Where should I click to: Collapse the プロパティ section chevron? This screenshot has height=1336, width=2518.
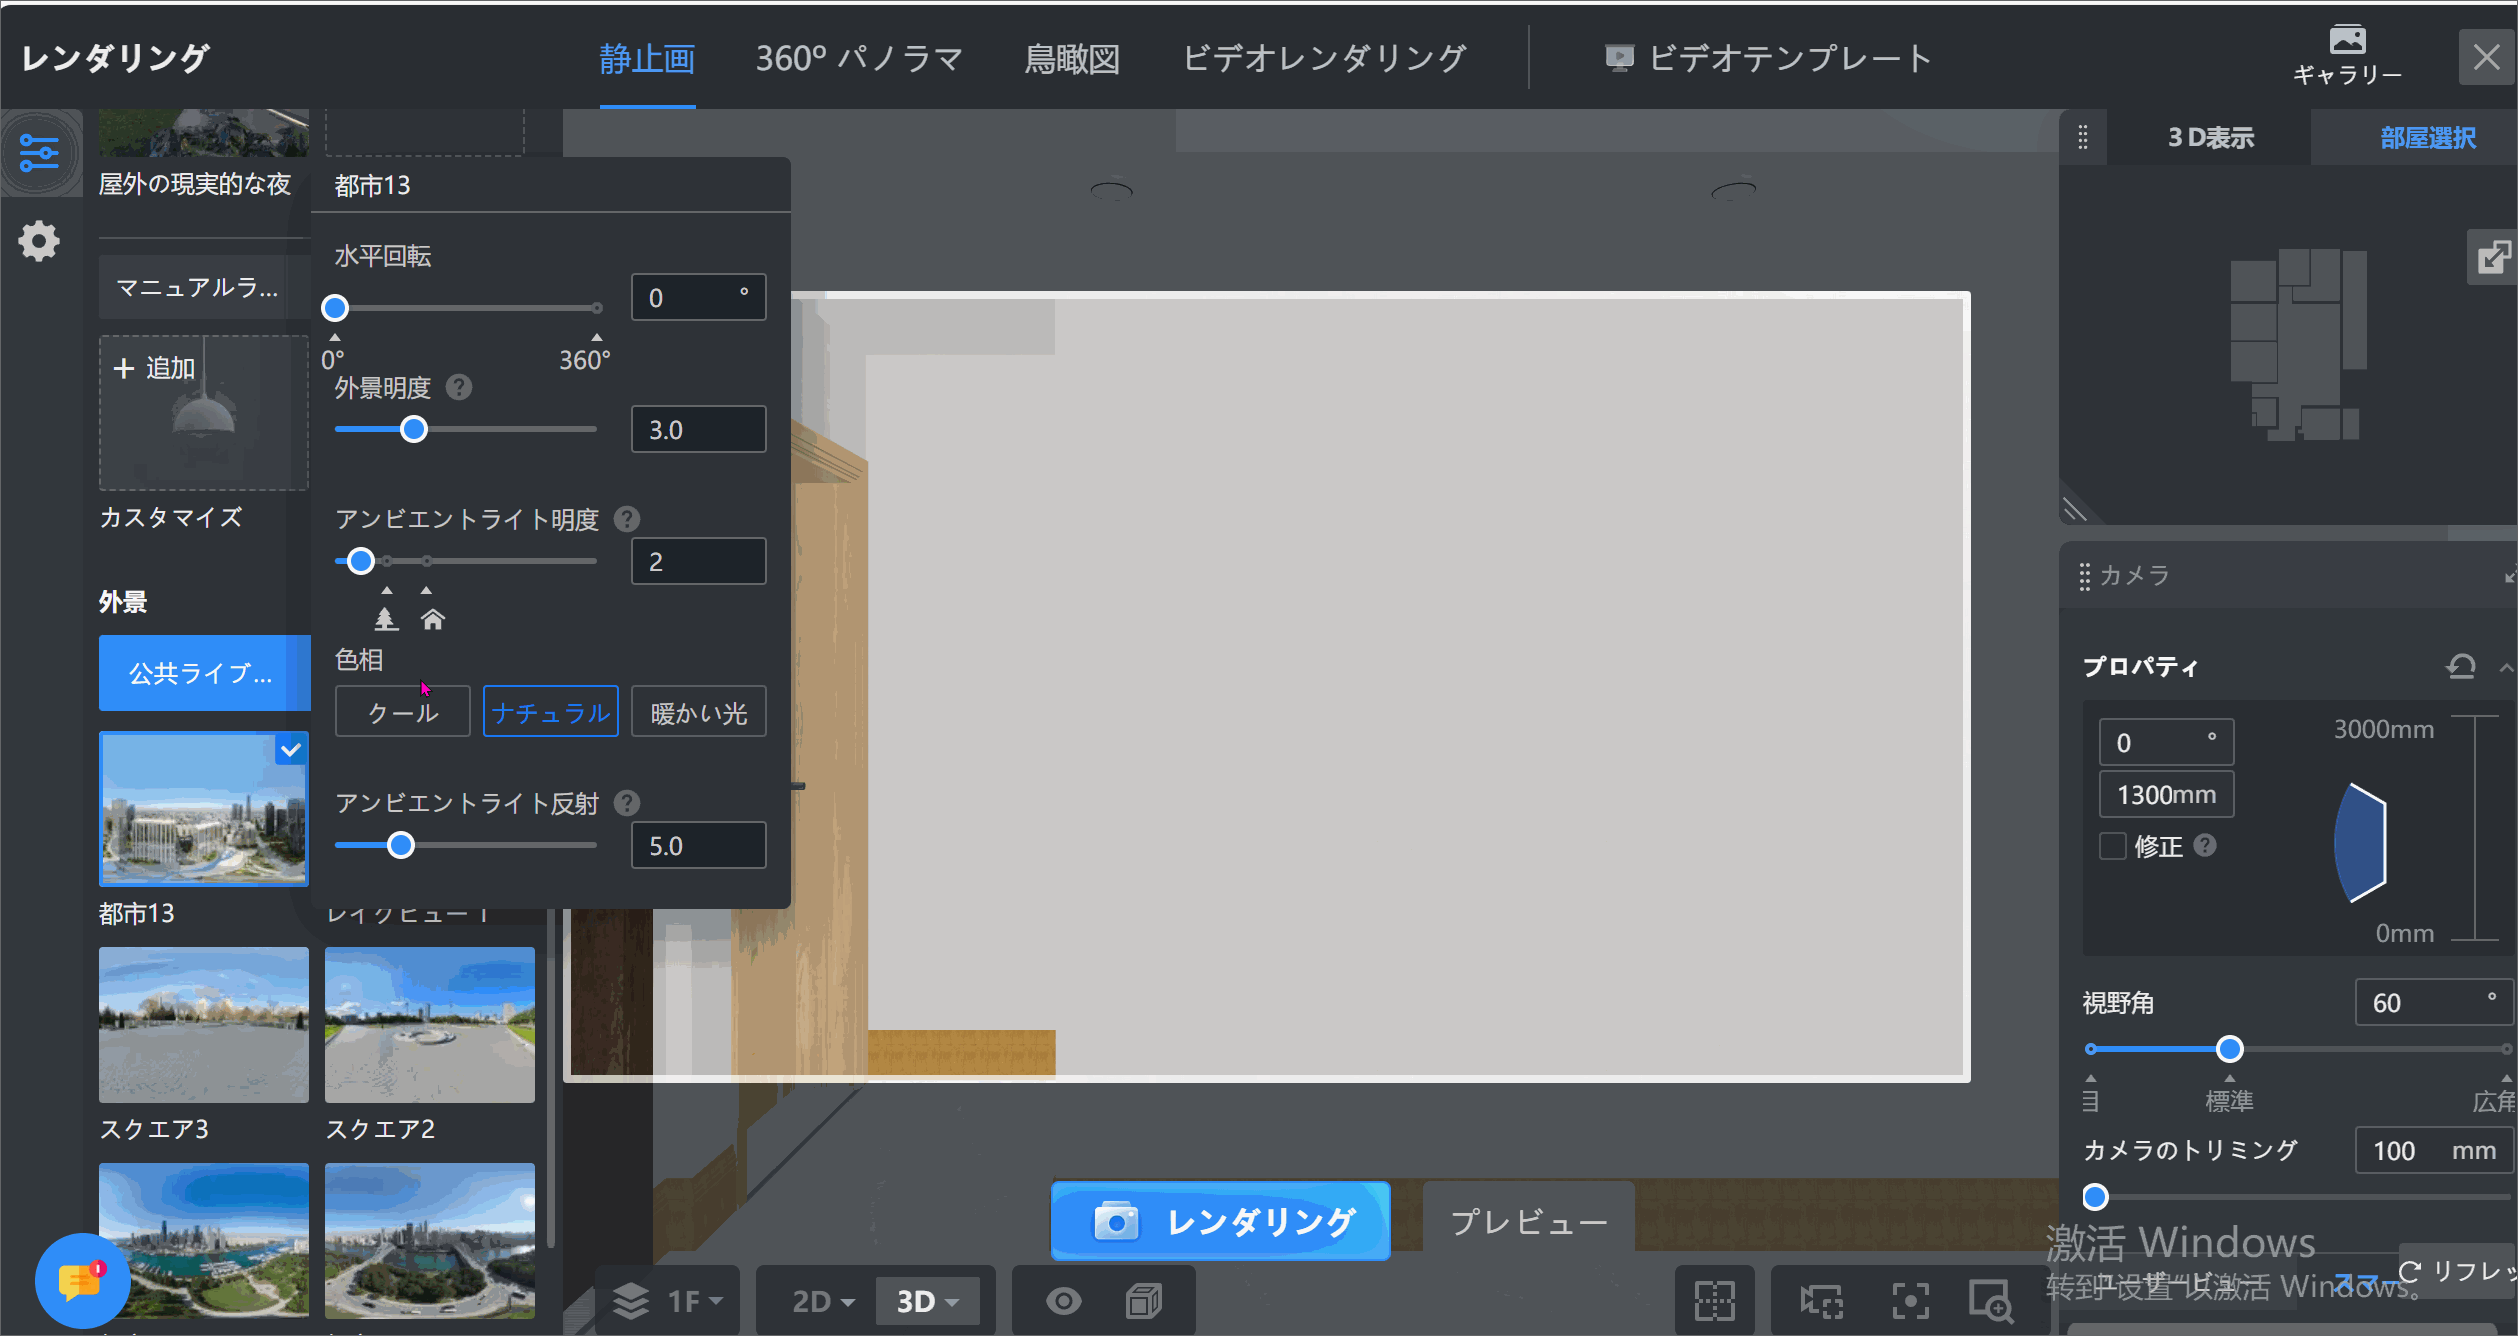pyautogui.click(x=2505, y=666)
